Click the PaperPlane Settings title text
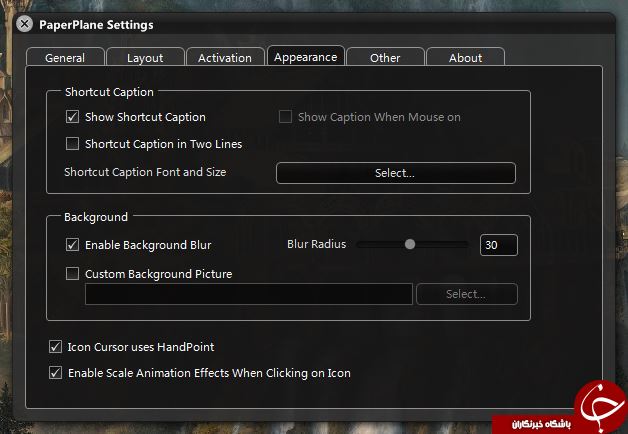Image resolution: width=628 pixels, height=434 pixels. pyautogui.click(x=96, y=24)
